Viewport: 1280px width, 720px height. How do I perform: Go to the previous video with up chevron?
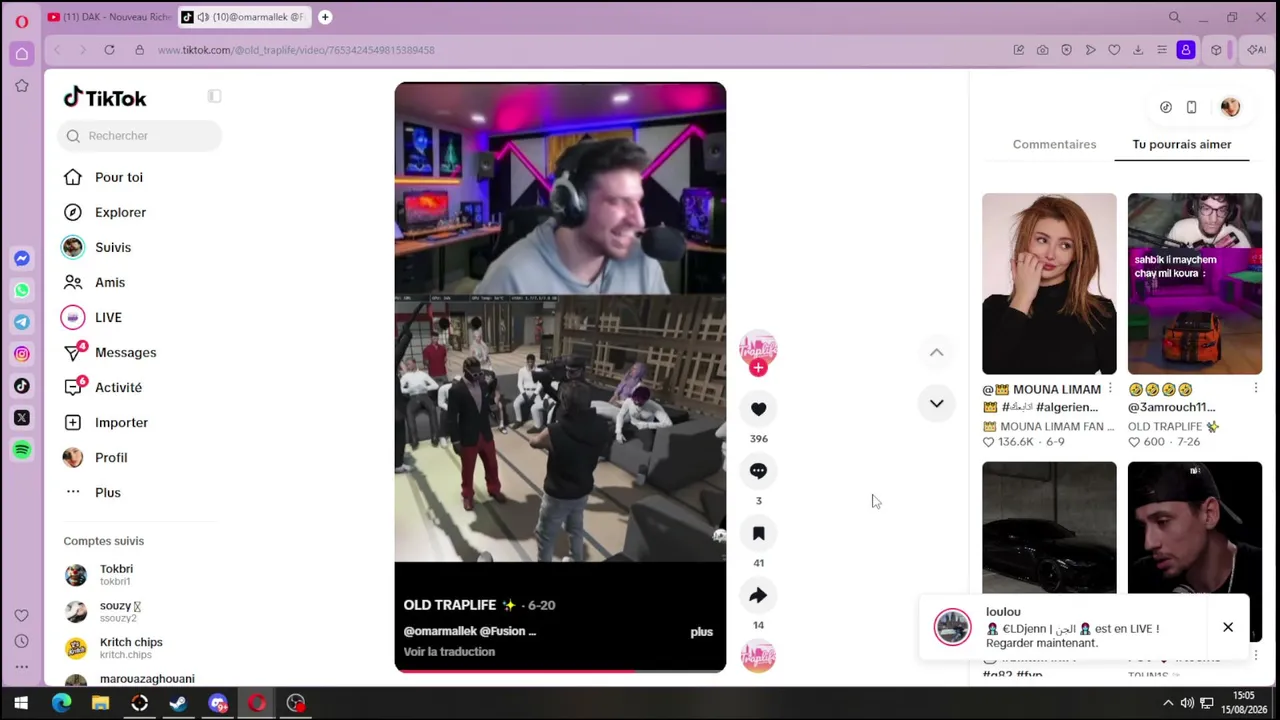coord(937,352)
